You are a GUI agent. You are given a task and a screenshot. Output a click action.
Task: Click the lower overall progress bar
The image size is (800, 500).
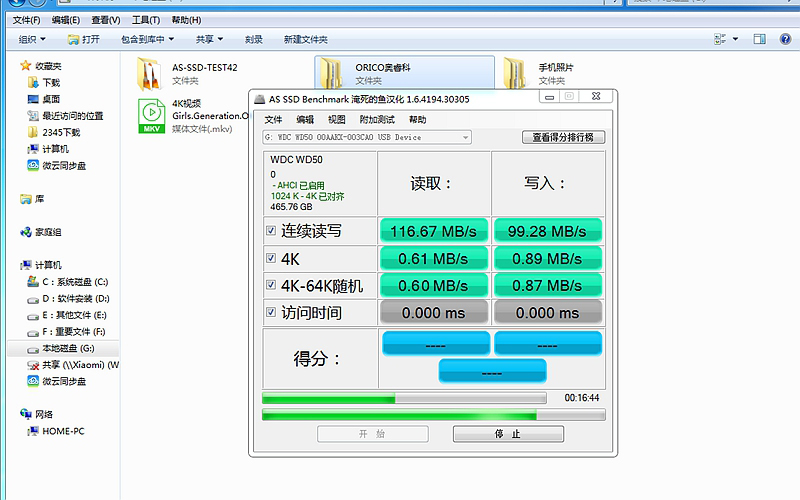click(434, 415)
